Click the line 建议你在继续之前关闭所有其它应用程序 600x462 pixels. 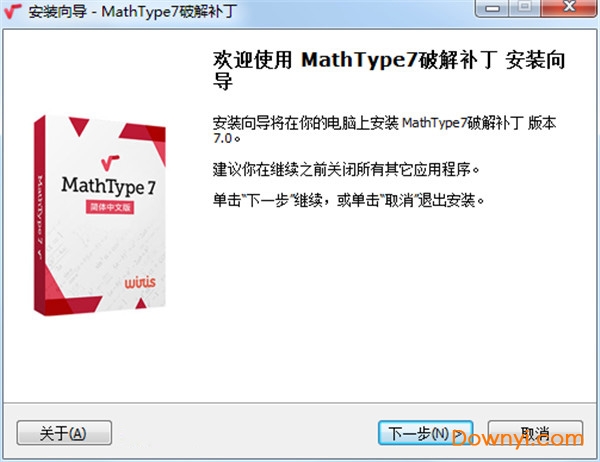(346, 169)
